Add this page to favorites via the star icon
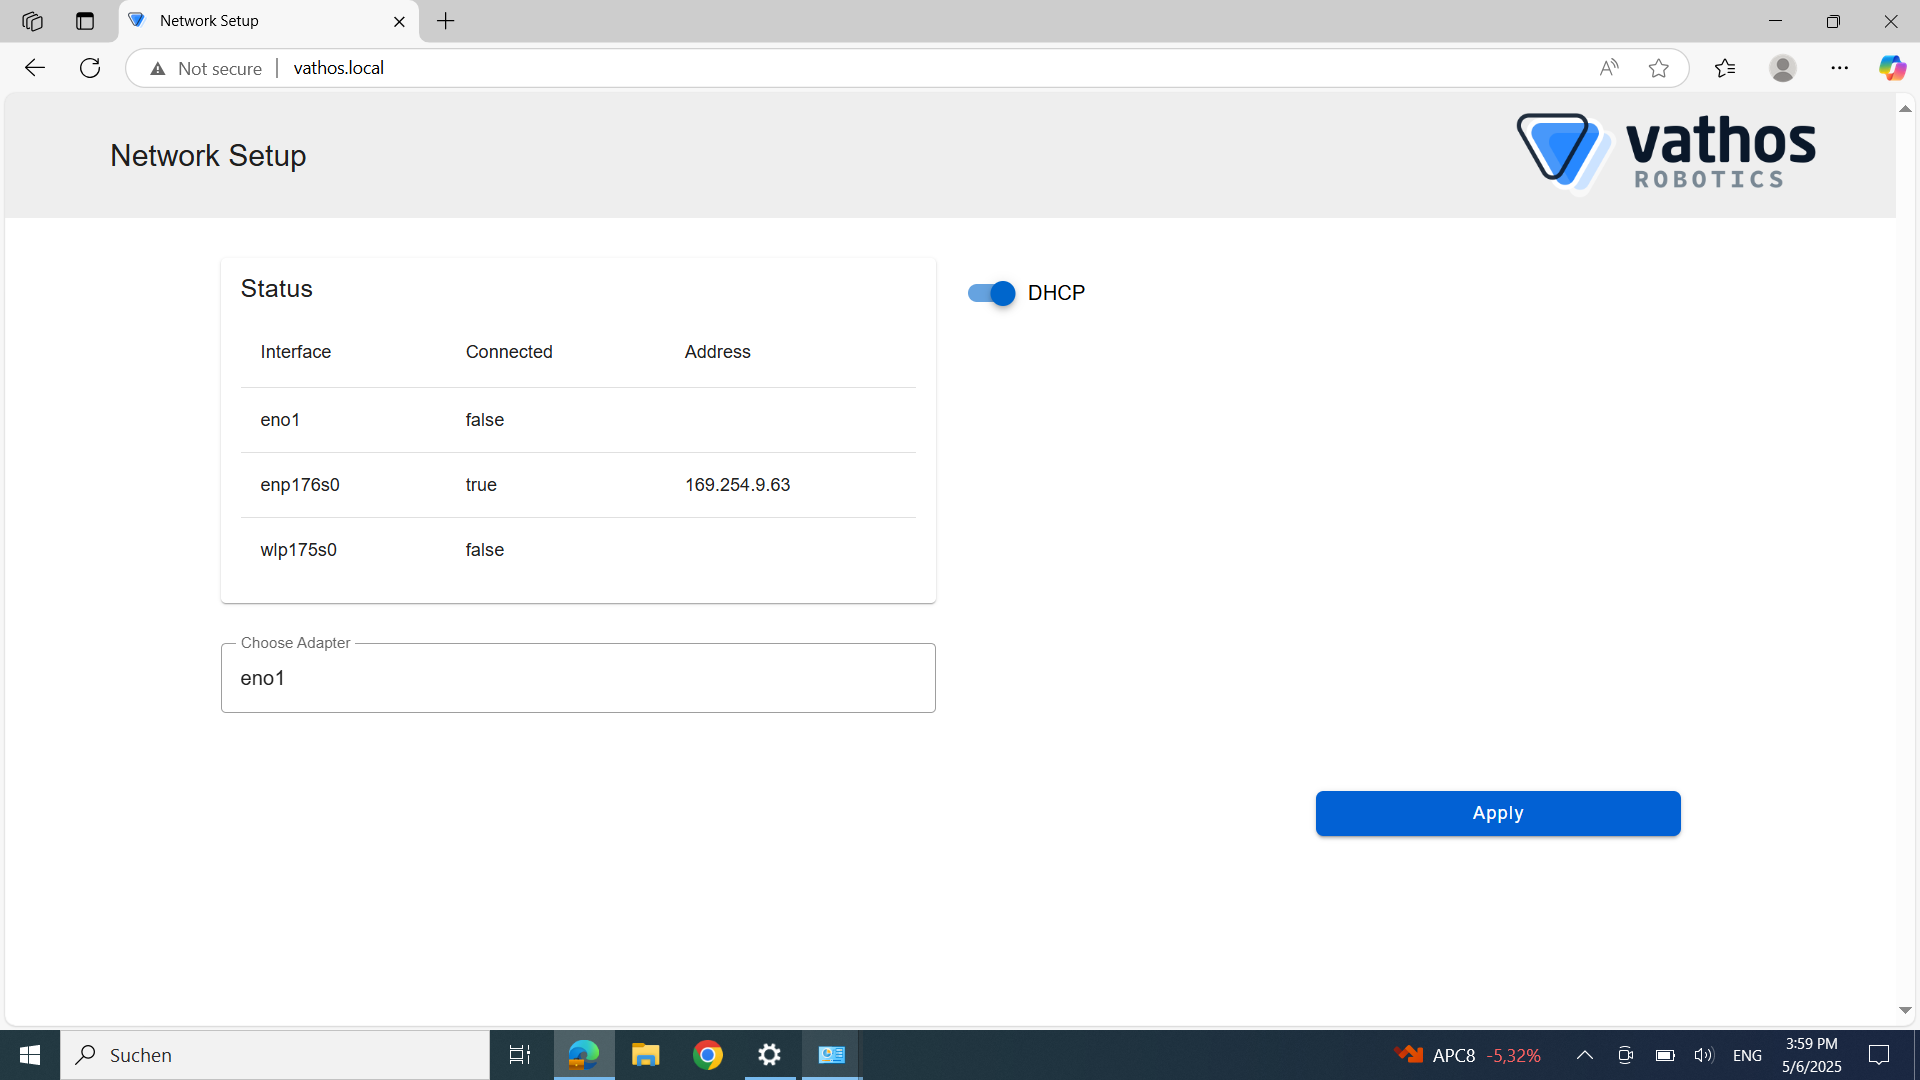Screen dimensions: 1920x1080 click(x=1659, y=67)
